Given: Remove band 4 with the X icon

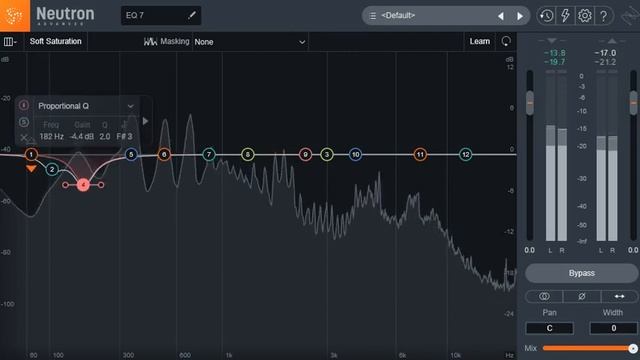Looking at the screenshot, I should [x=24, y=138].
